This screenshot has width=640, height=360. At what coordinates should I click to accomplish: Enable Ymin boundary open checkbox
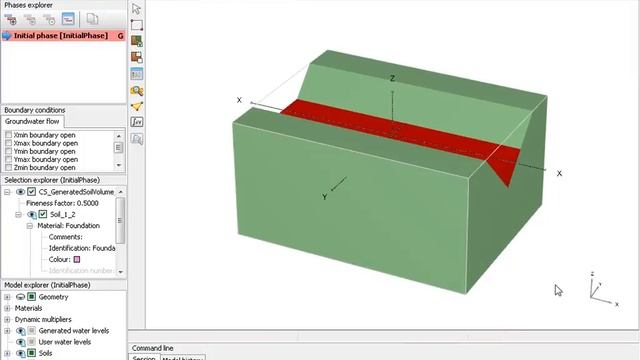(8, 151)
